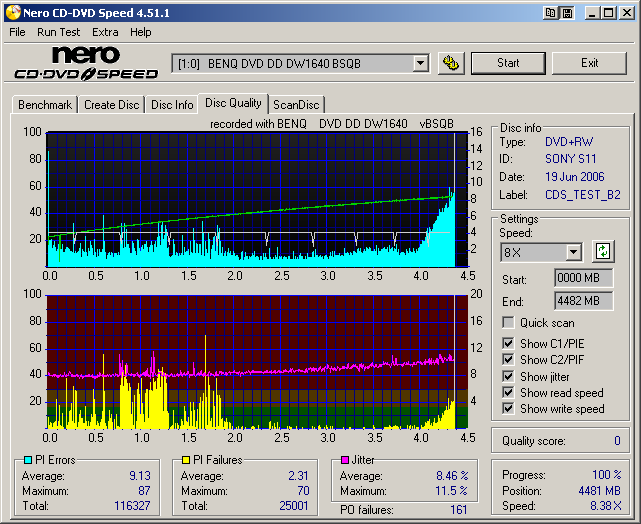Click the End position field showing 4482 MB
This screenshot has width=641, height=524.
[x=583, y=300]
